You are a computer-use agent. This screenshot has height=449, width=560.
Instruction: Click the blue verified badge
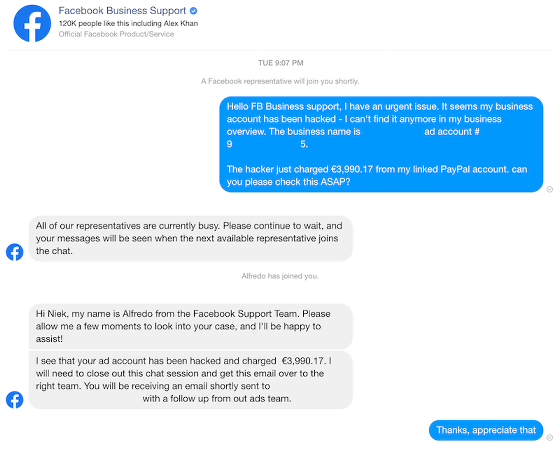coord(193,11)
